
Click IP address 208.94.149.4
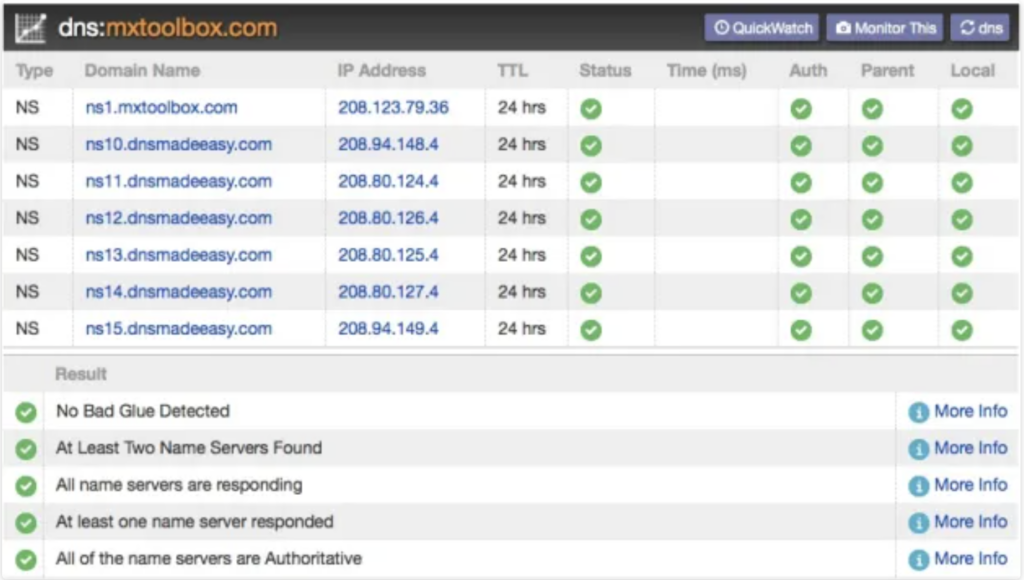click(x=388, y=329)
